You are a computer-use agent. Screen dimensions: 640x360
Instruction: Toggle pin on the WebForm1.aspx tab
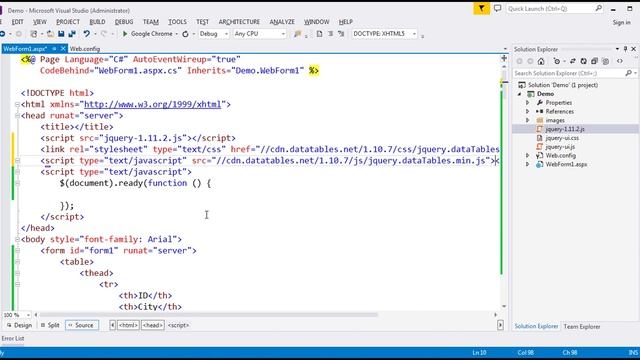54,49
